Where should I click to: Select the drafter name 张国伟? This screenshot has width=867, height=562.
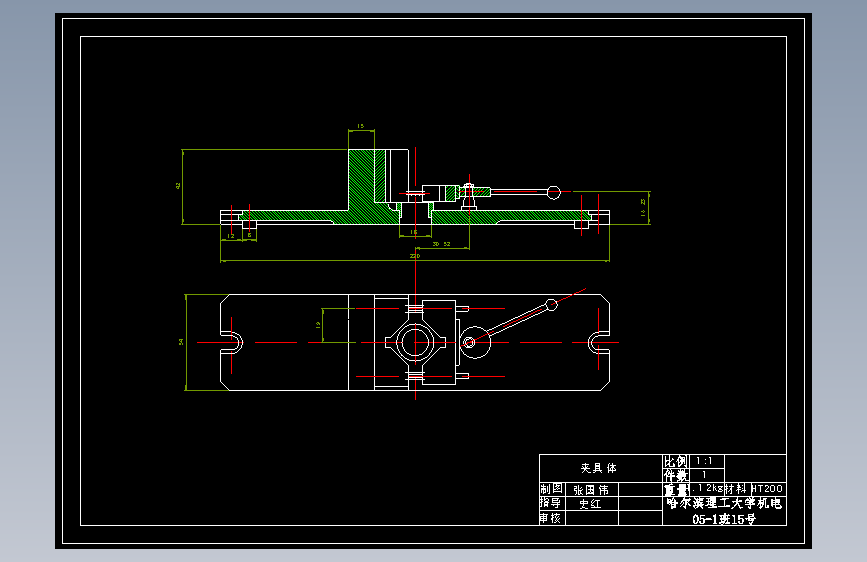coord(591,490)
